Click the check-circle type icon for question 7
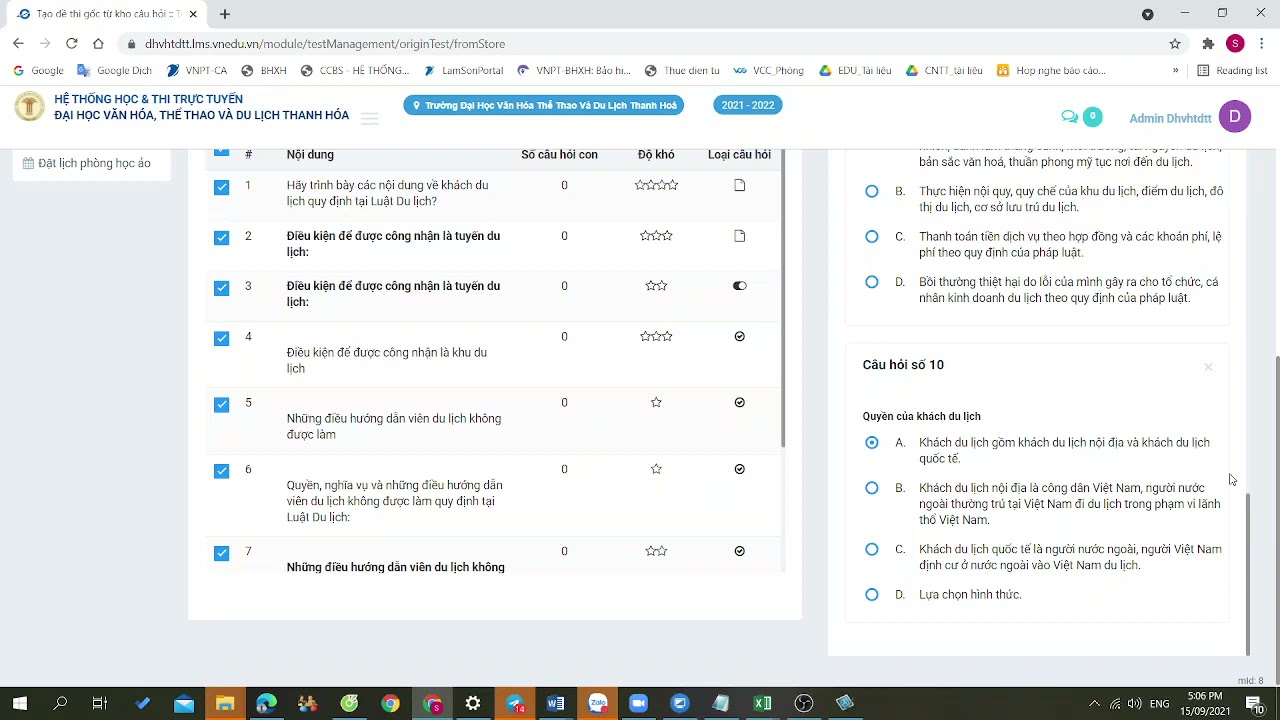This screenshot has height=720, width=1280. [x=740, y=551]
